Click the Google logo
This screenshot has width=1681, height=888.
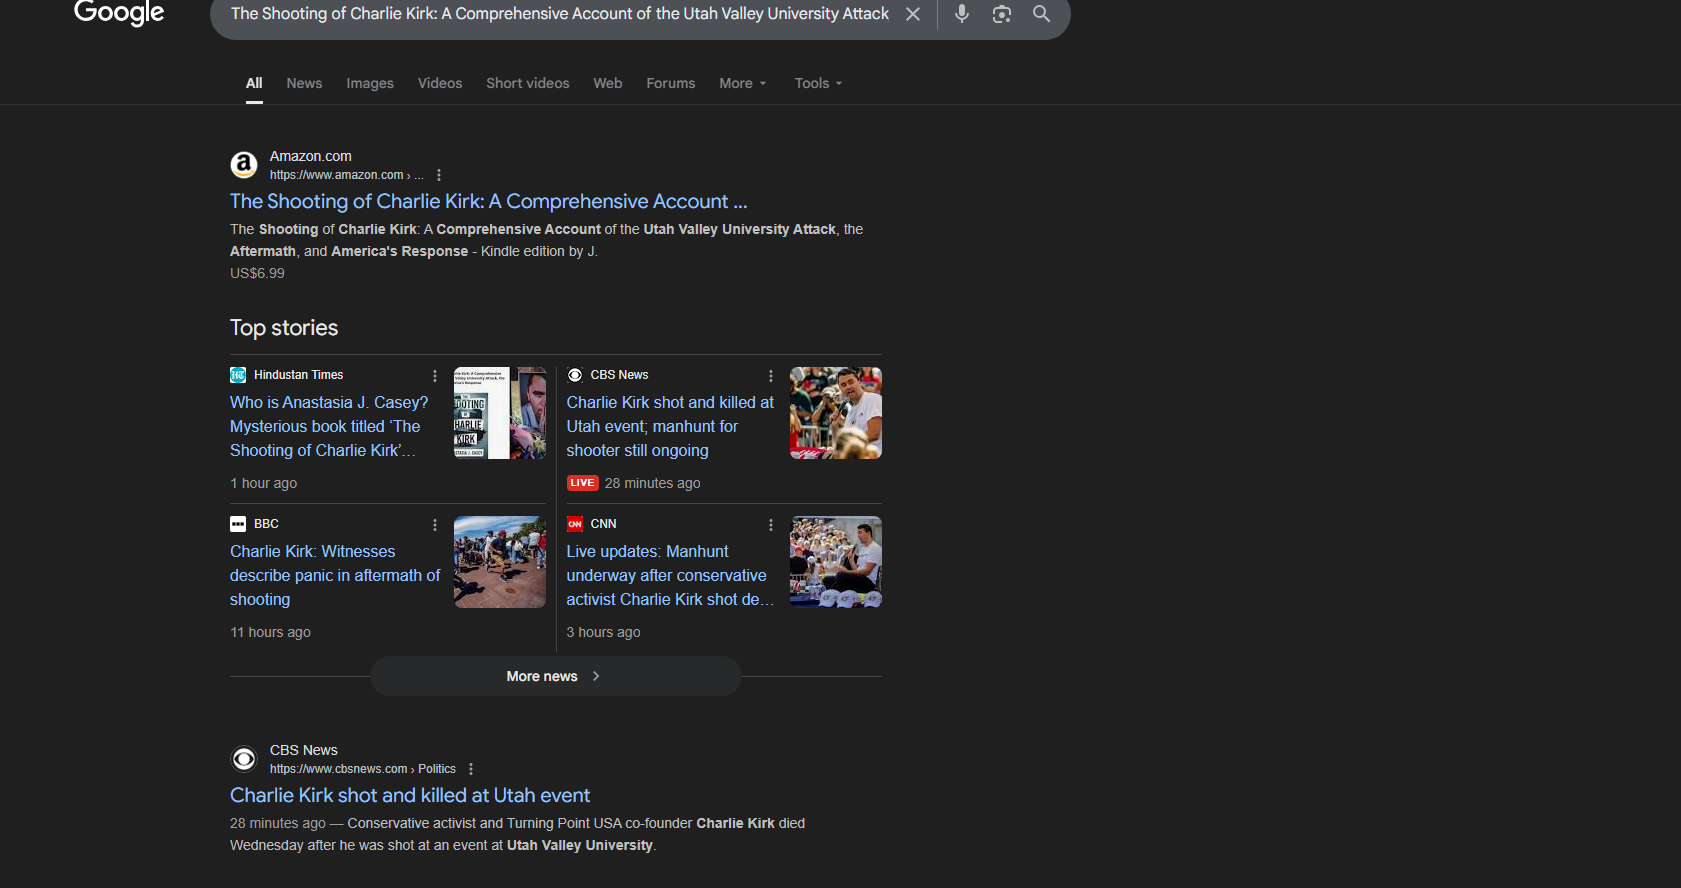(x=119, y=13)
